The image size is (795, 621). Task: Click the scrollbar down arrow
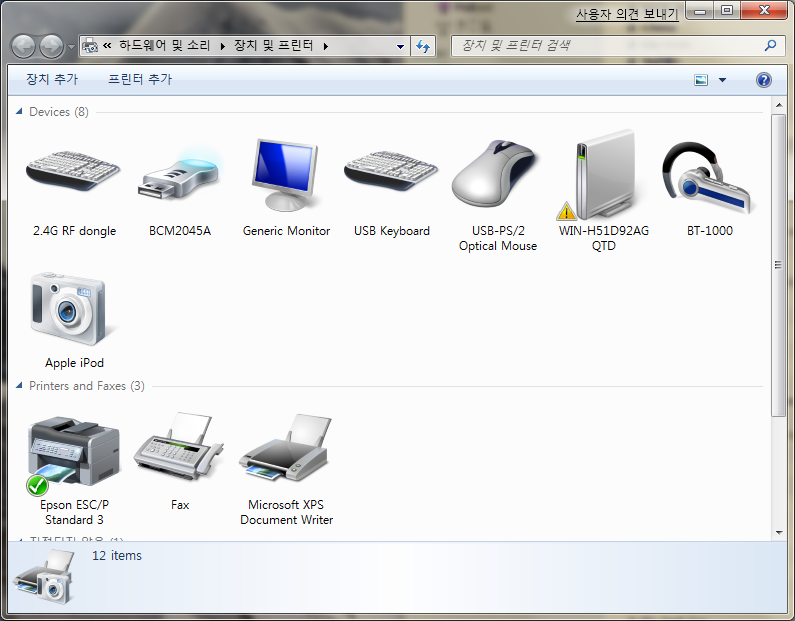778,532
